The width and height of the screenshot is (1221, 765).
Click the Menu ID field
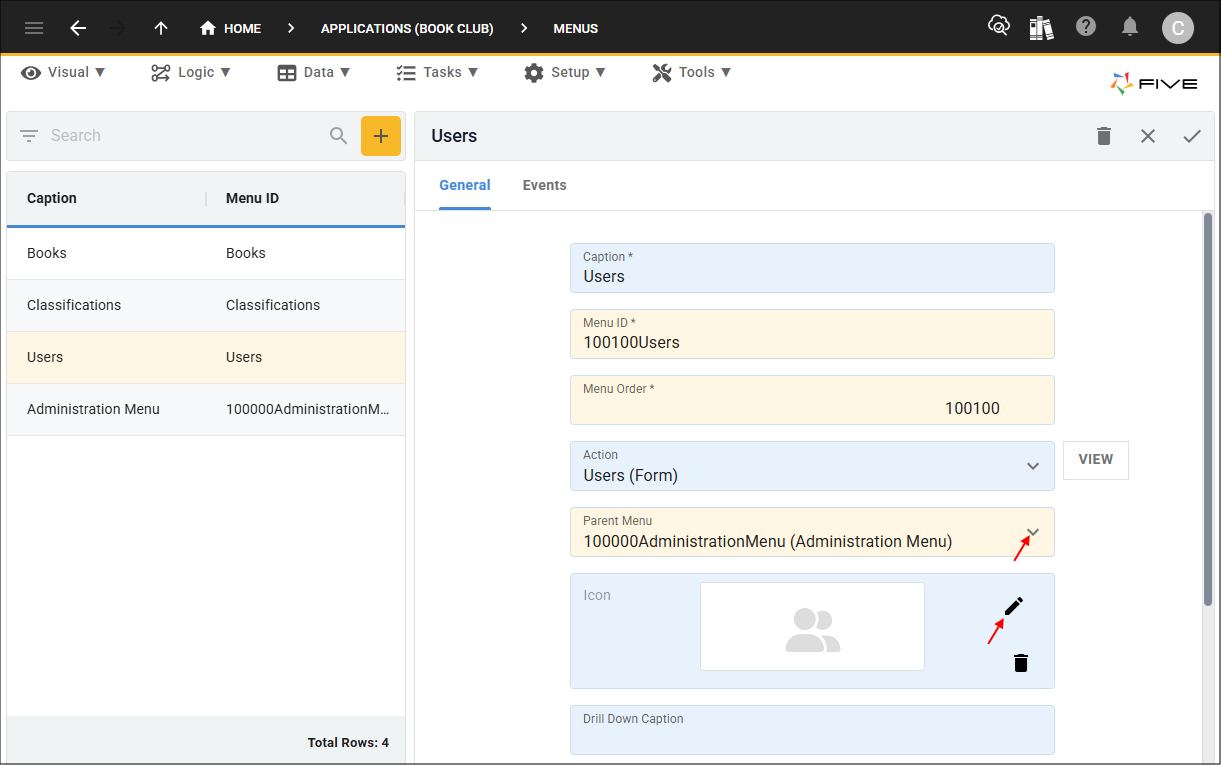tap(812, 334)
